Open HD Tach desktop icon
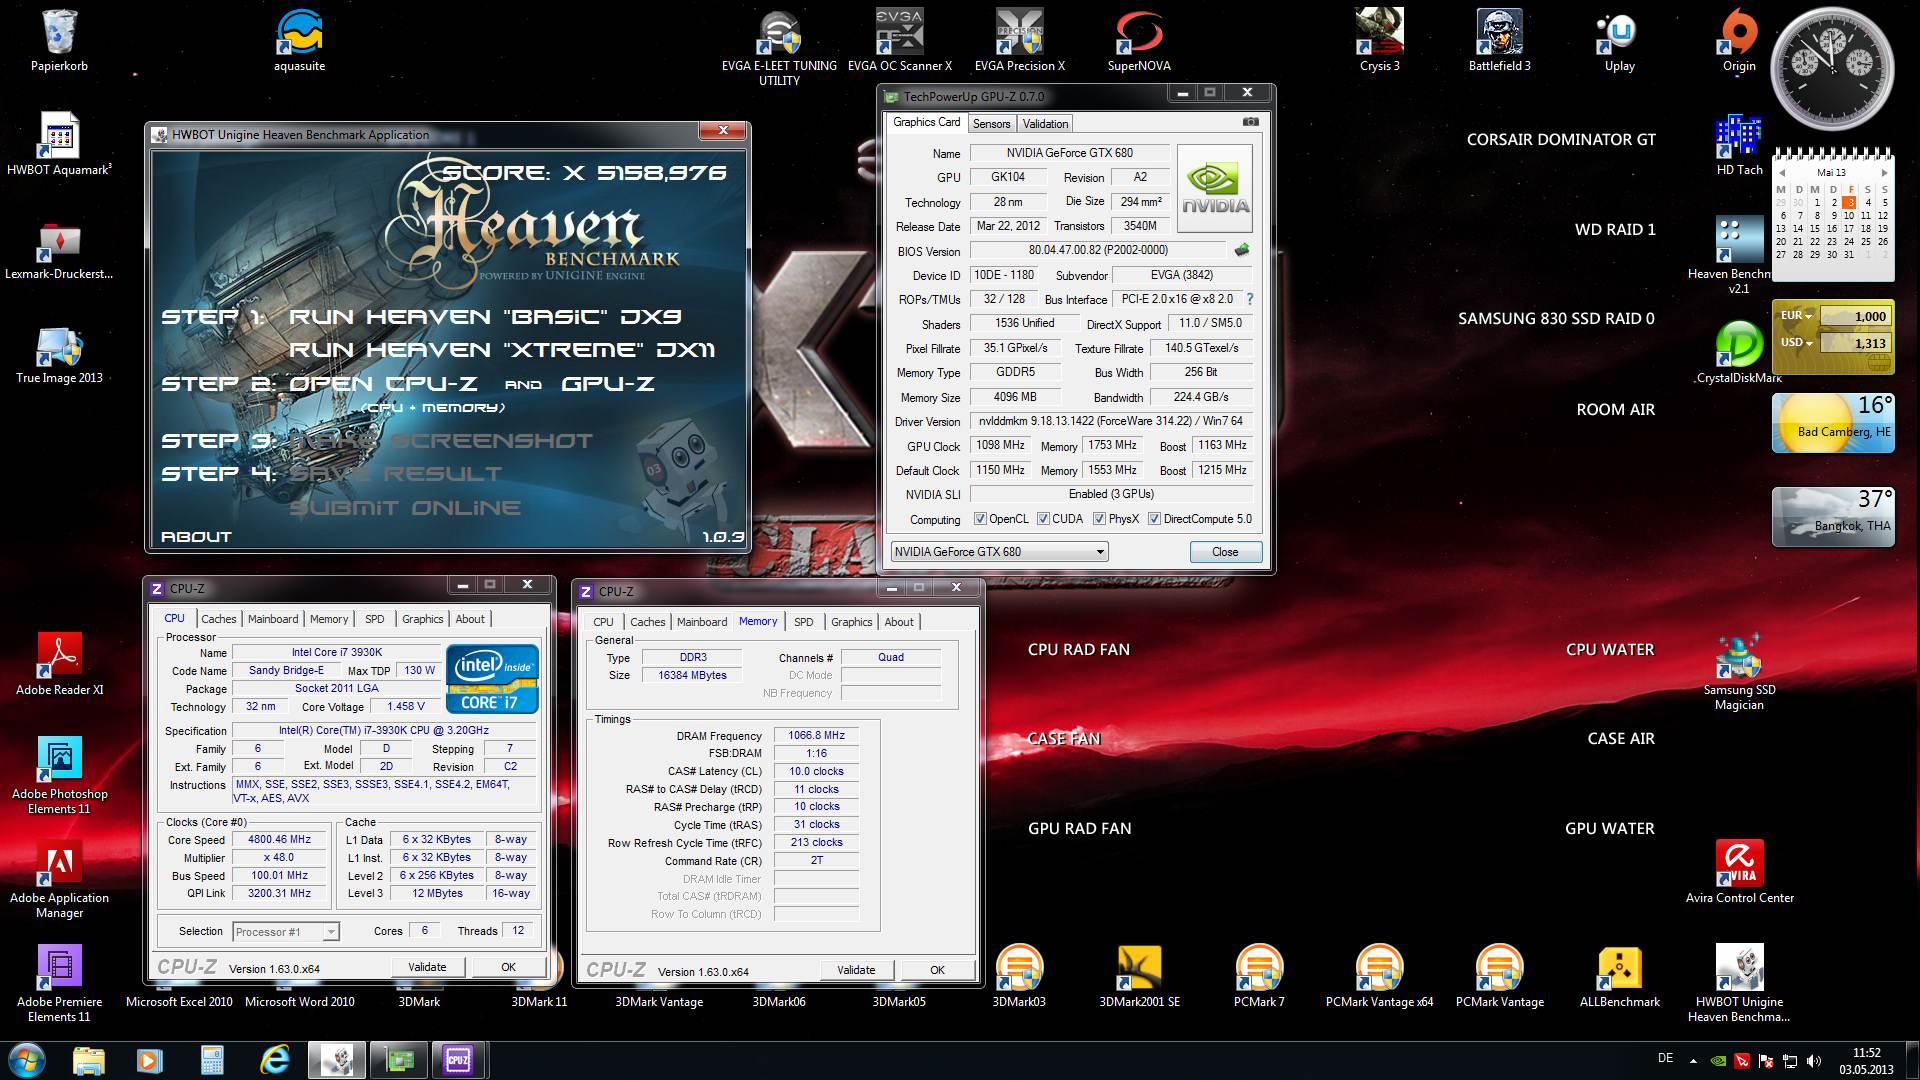This screenshot has height=1080, width=1920. coord(1739,145)
